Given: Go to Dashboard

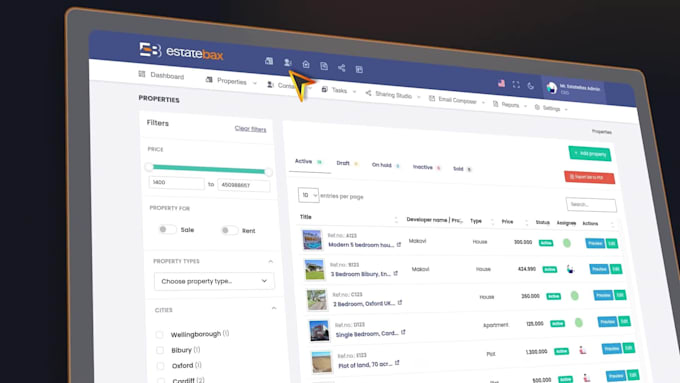Looking at the screenshot, I should click(161, 75).
